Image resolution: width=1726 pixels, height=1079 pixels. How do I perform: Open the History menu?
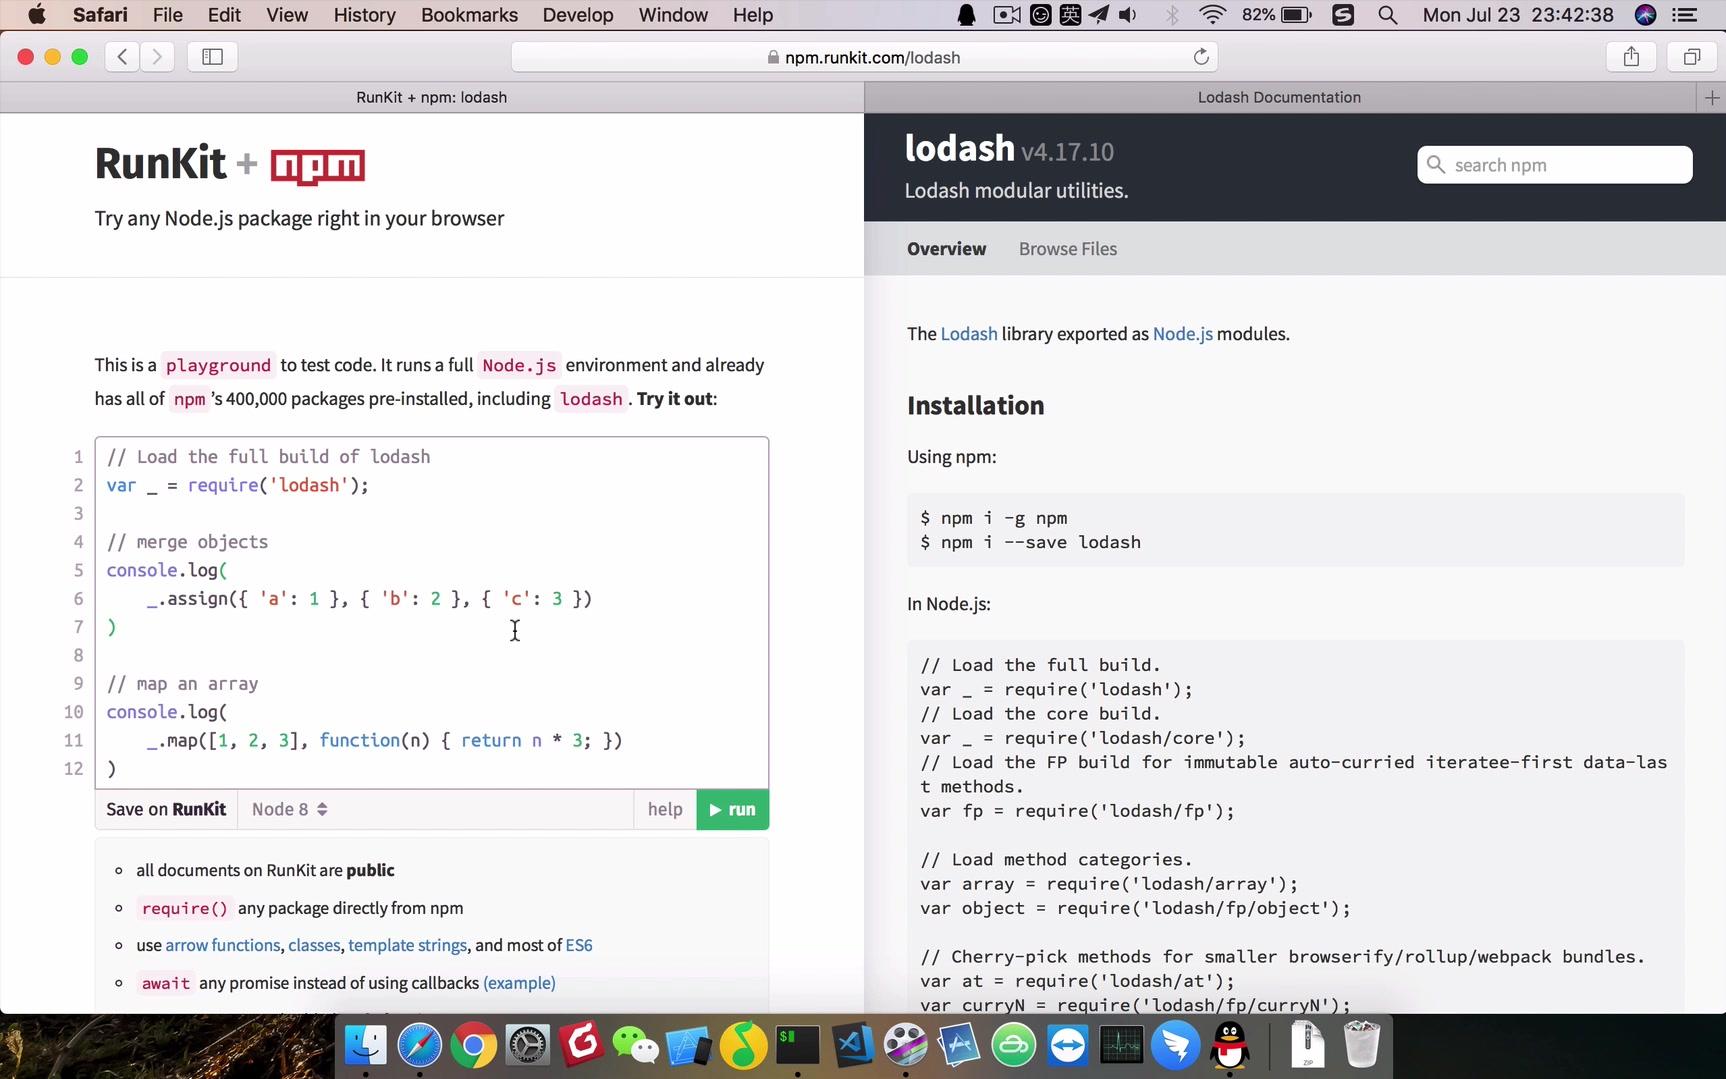coord(364,15)
